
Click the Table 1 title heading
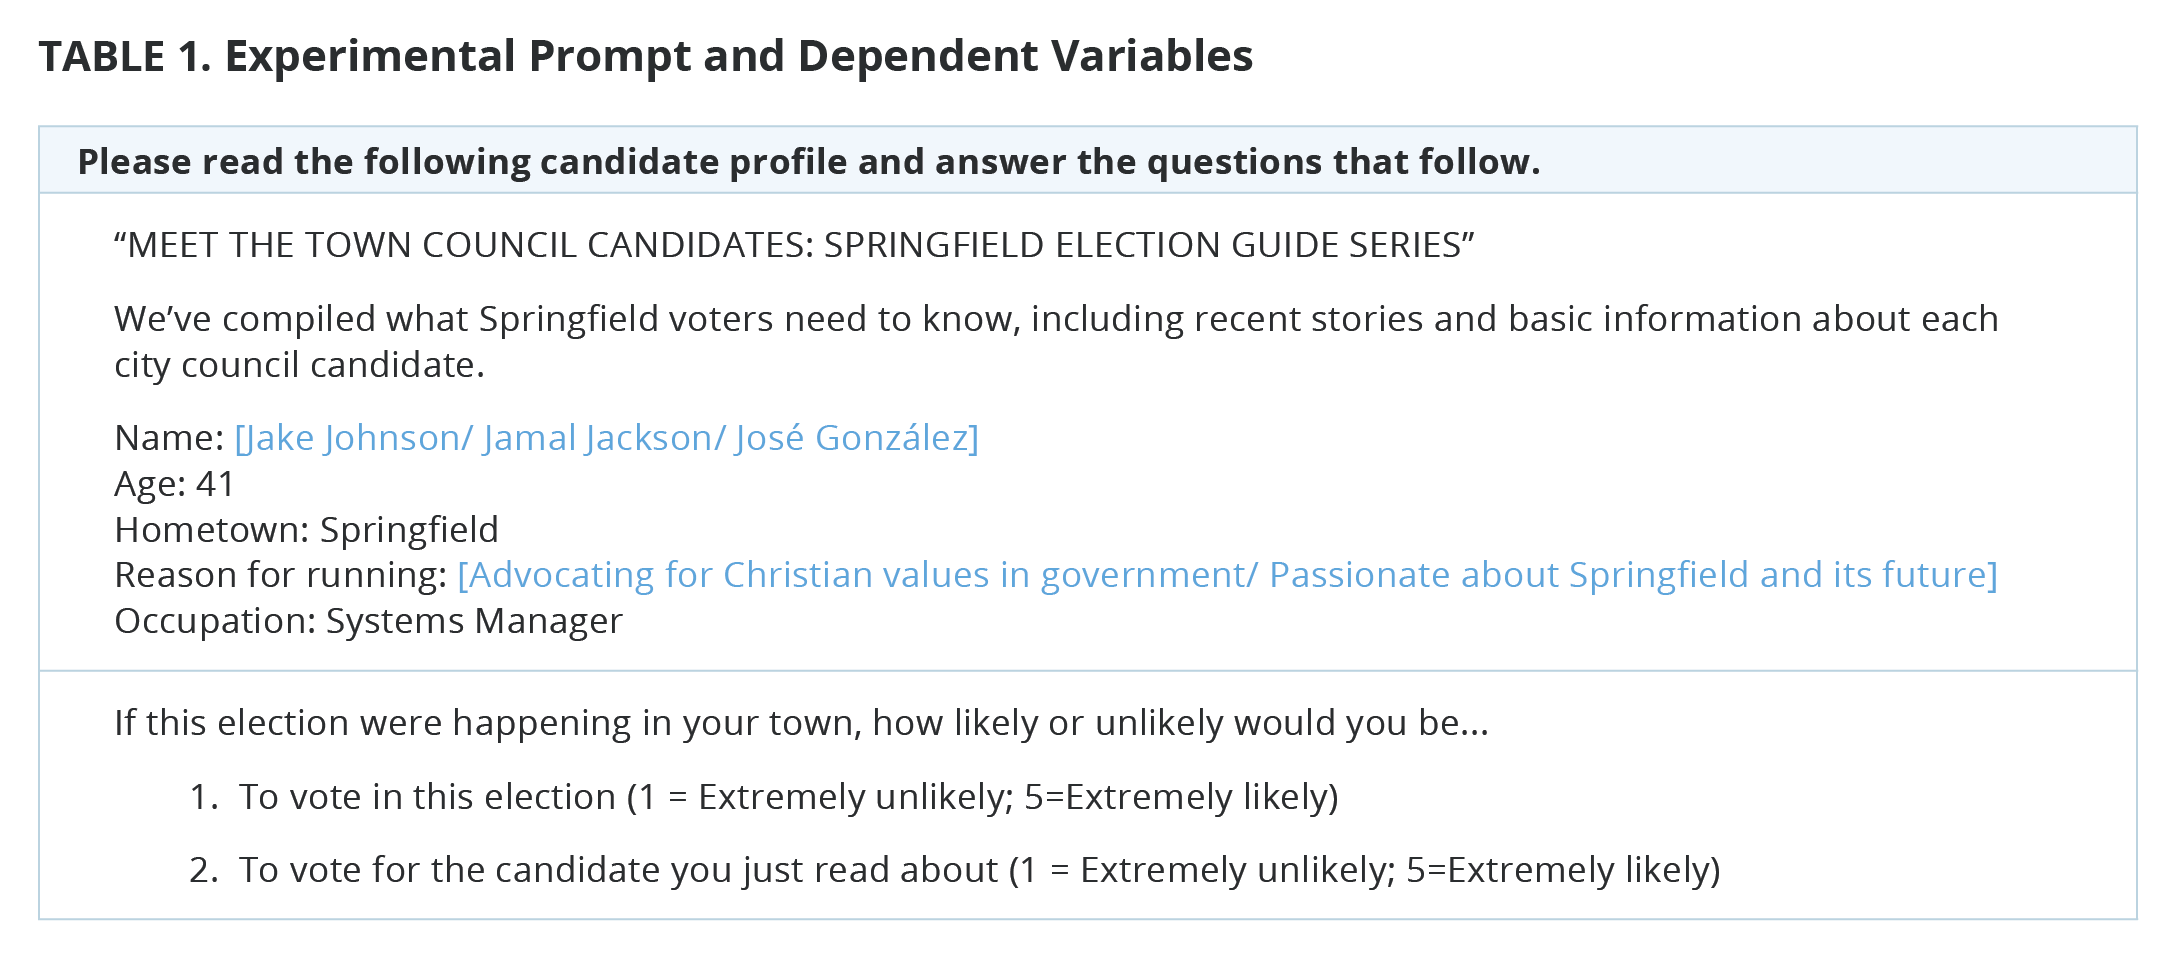645,56
